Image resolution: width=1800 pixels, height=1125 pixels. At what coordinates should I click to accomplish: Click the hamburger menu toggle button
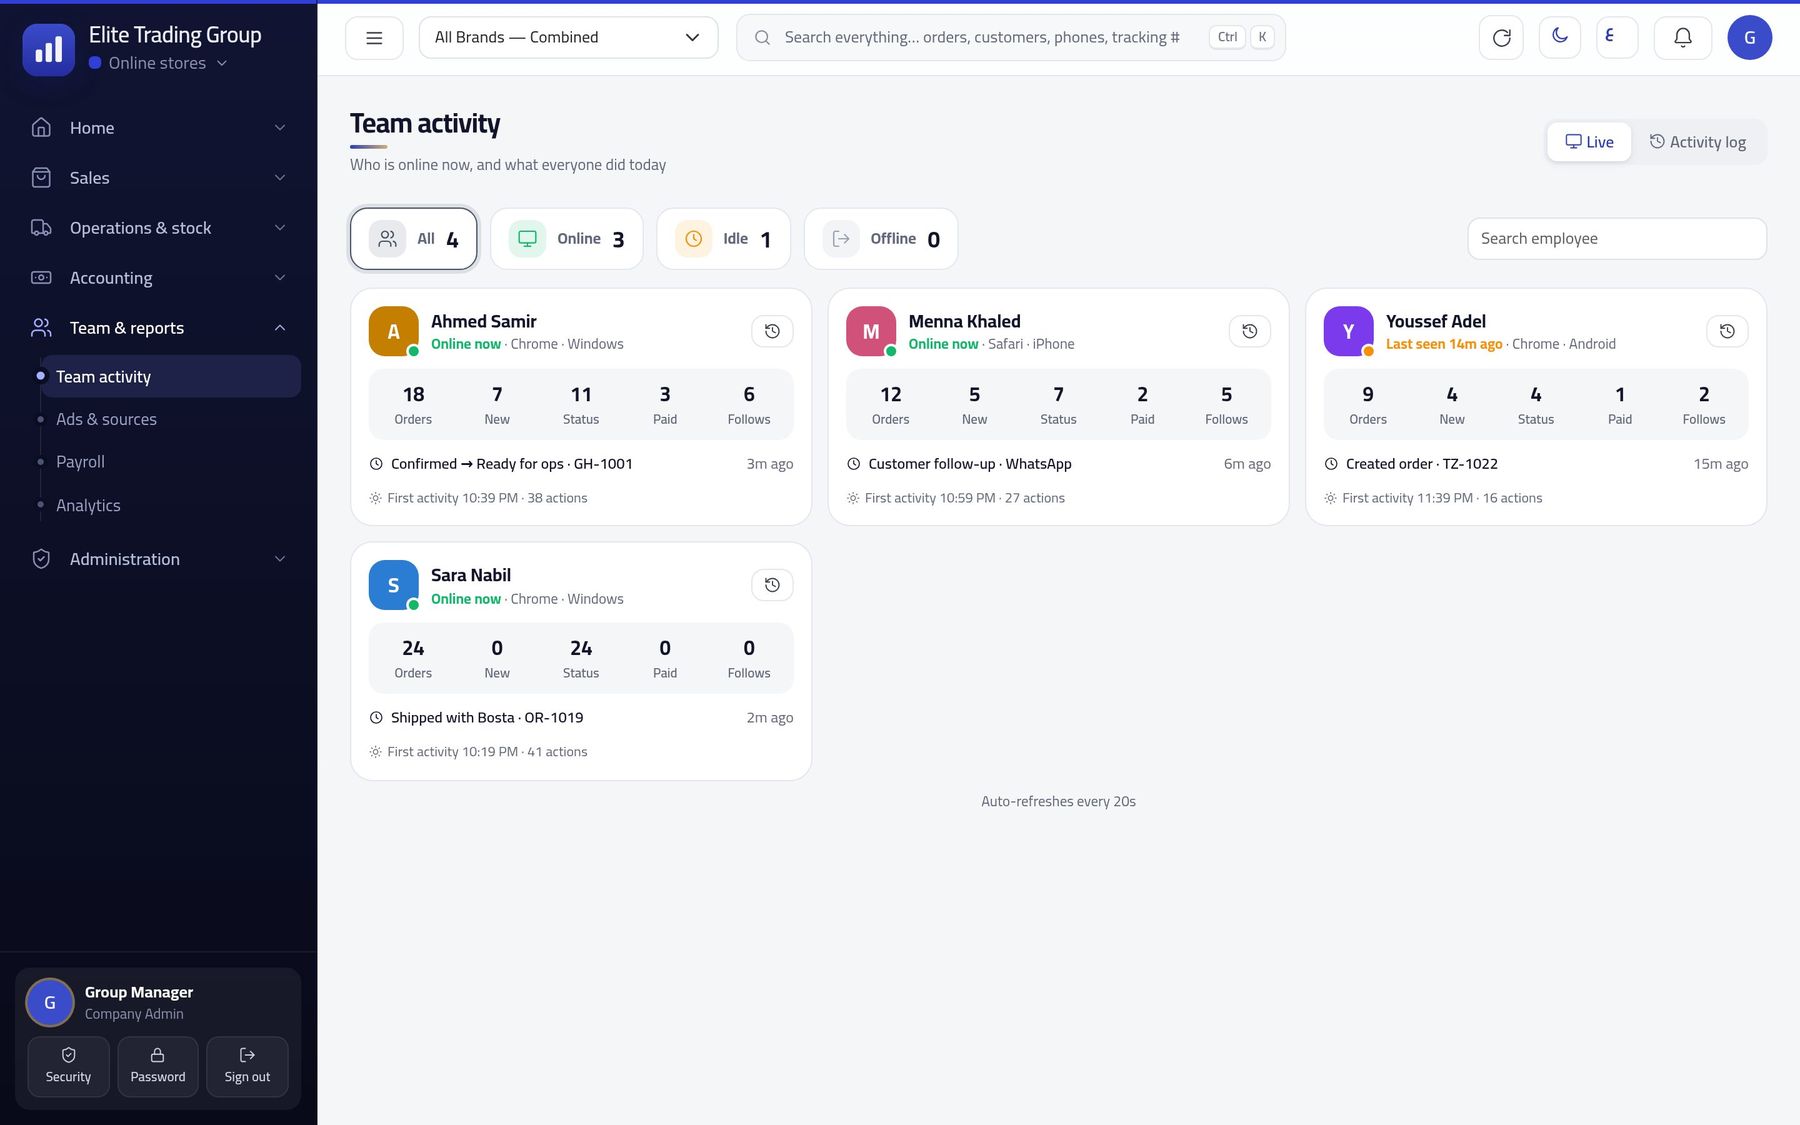coord(374,38)
